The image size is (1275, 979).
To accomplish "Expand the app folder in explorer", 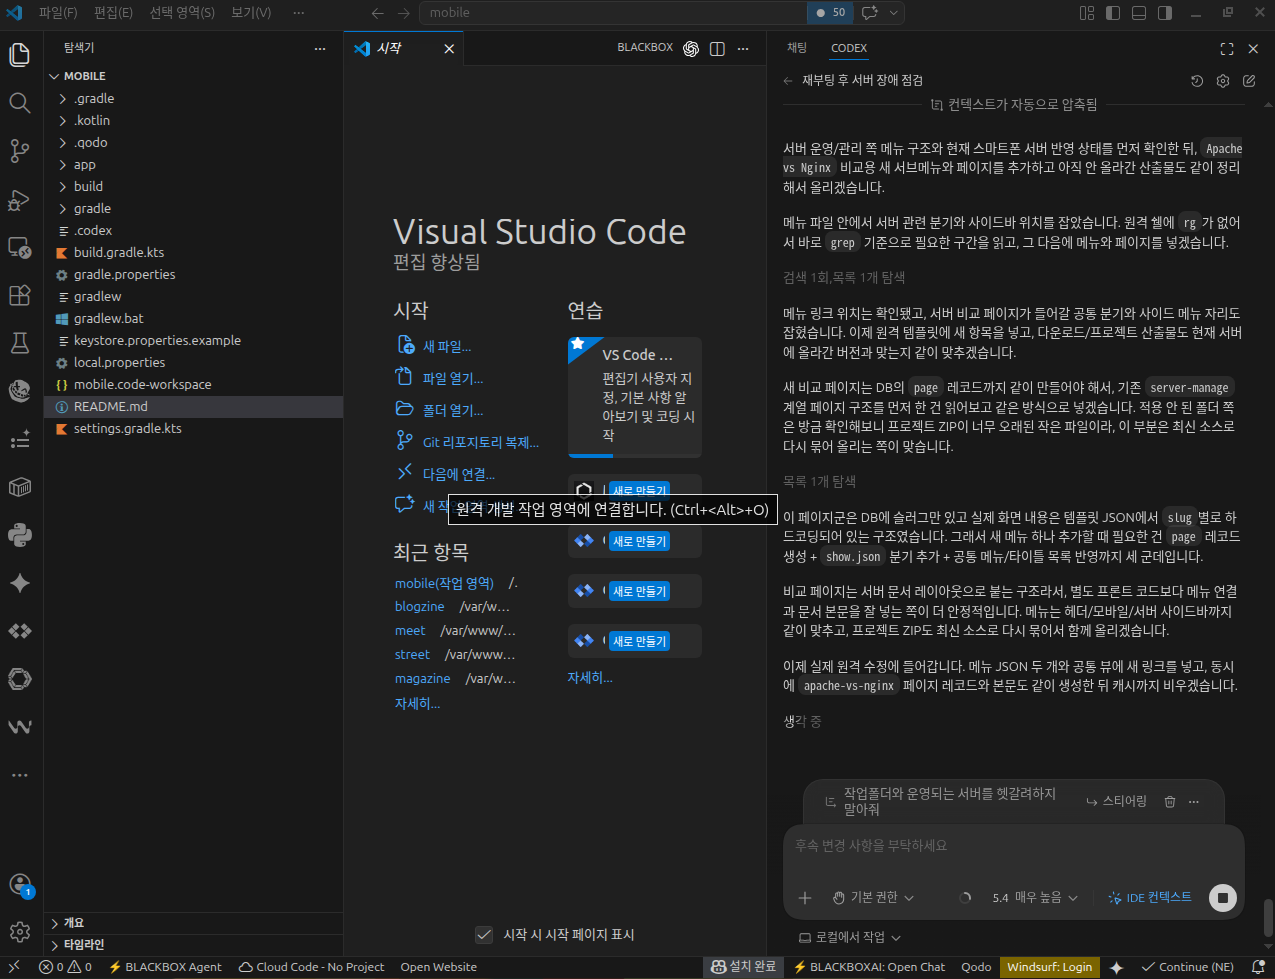I will (84, 165).
